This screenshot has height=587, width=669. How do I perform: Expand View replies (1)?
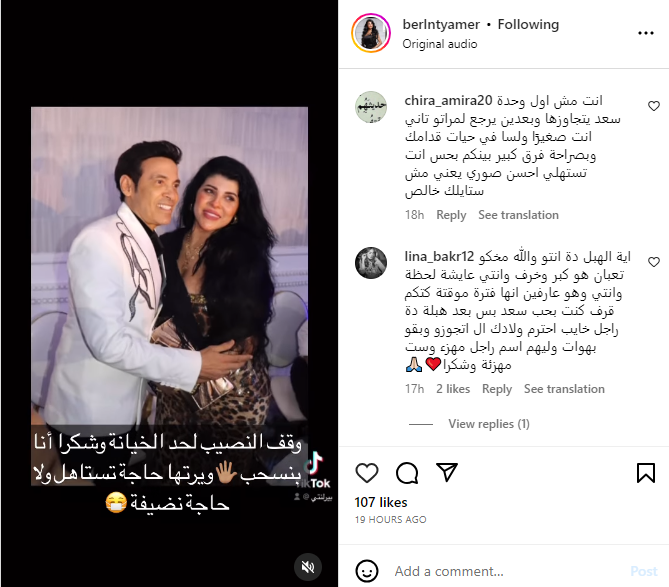[489, 424]
